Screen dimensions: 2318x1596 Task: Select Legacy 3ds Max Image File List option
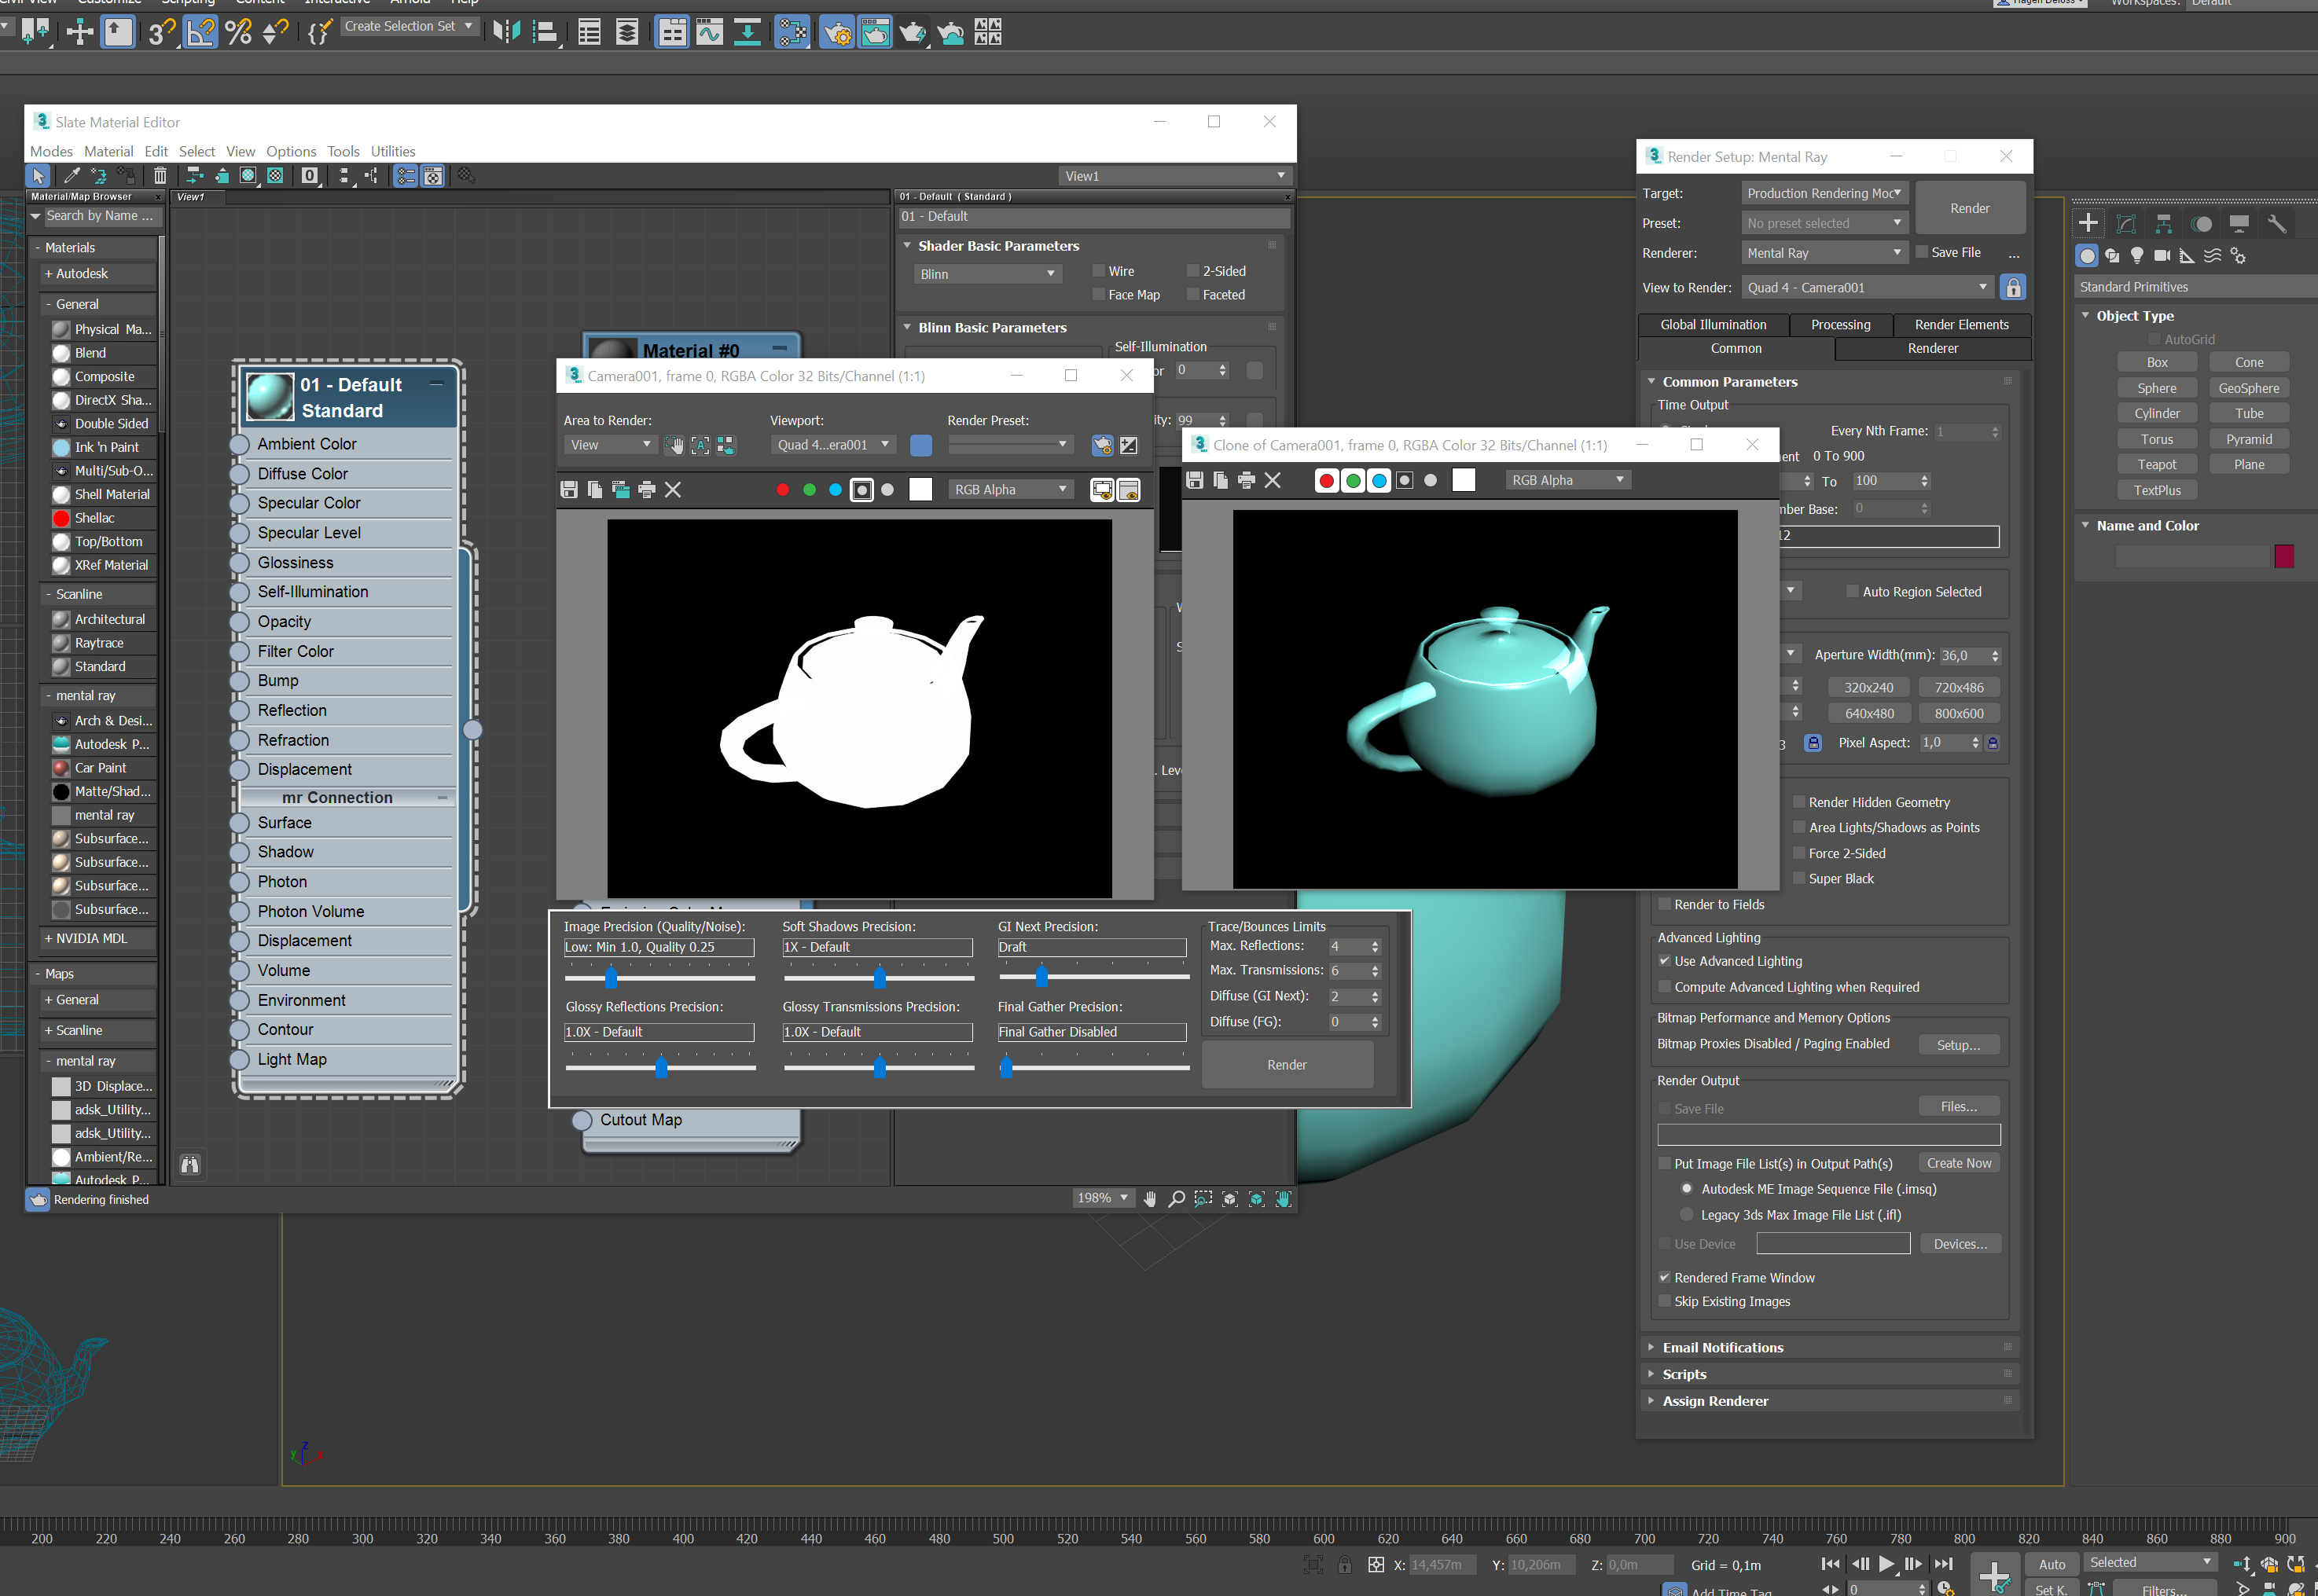point(1687,1214)
